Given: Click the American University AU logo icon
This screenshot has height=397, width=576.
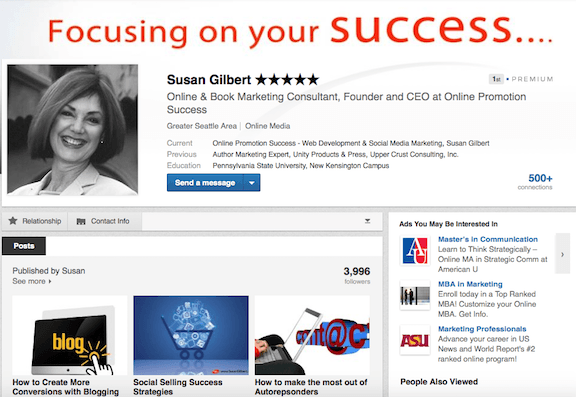Looking at the screenshot, I should [x=415, y=251].
